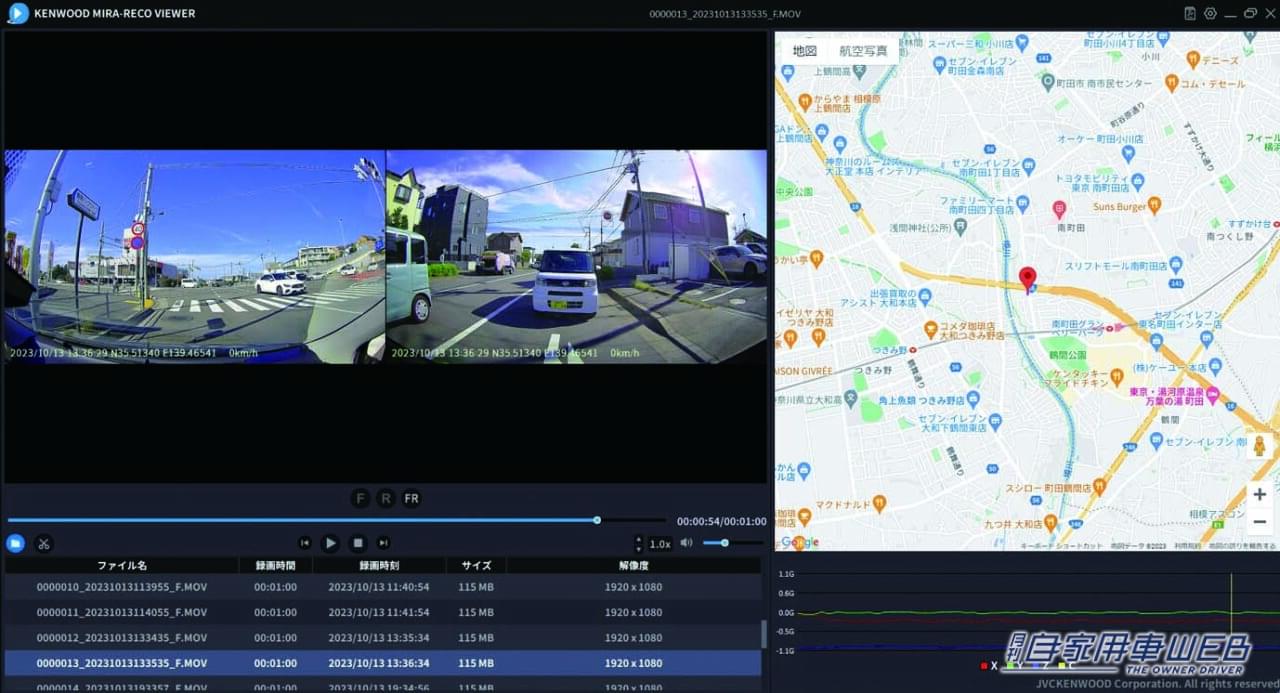This screenshot has width=1280, height=693.
Task: Zoom out on the map
Action: click(x=1259, y=521)
